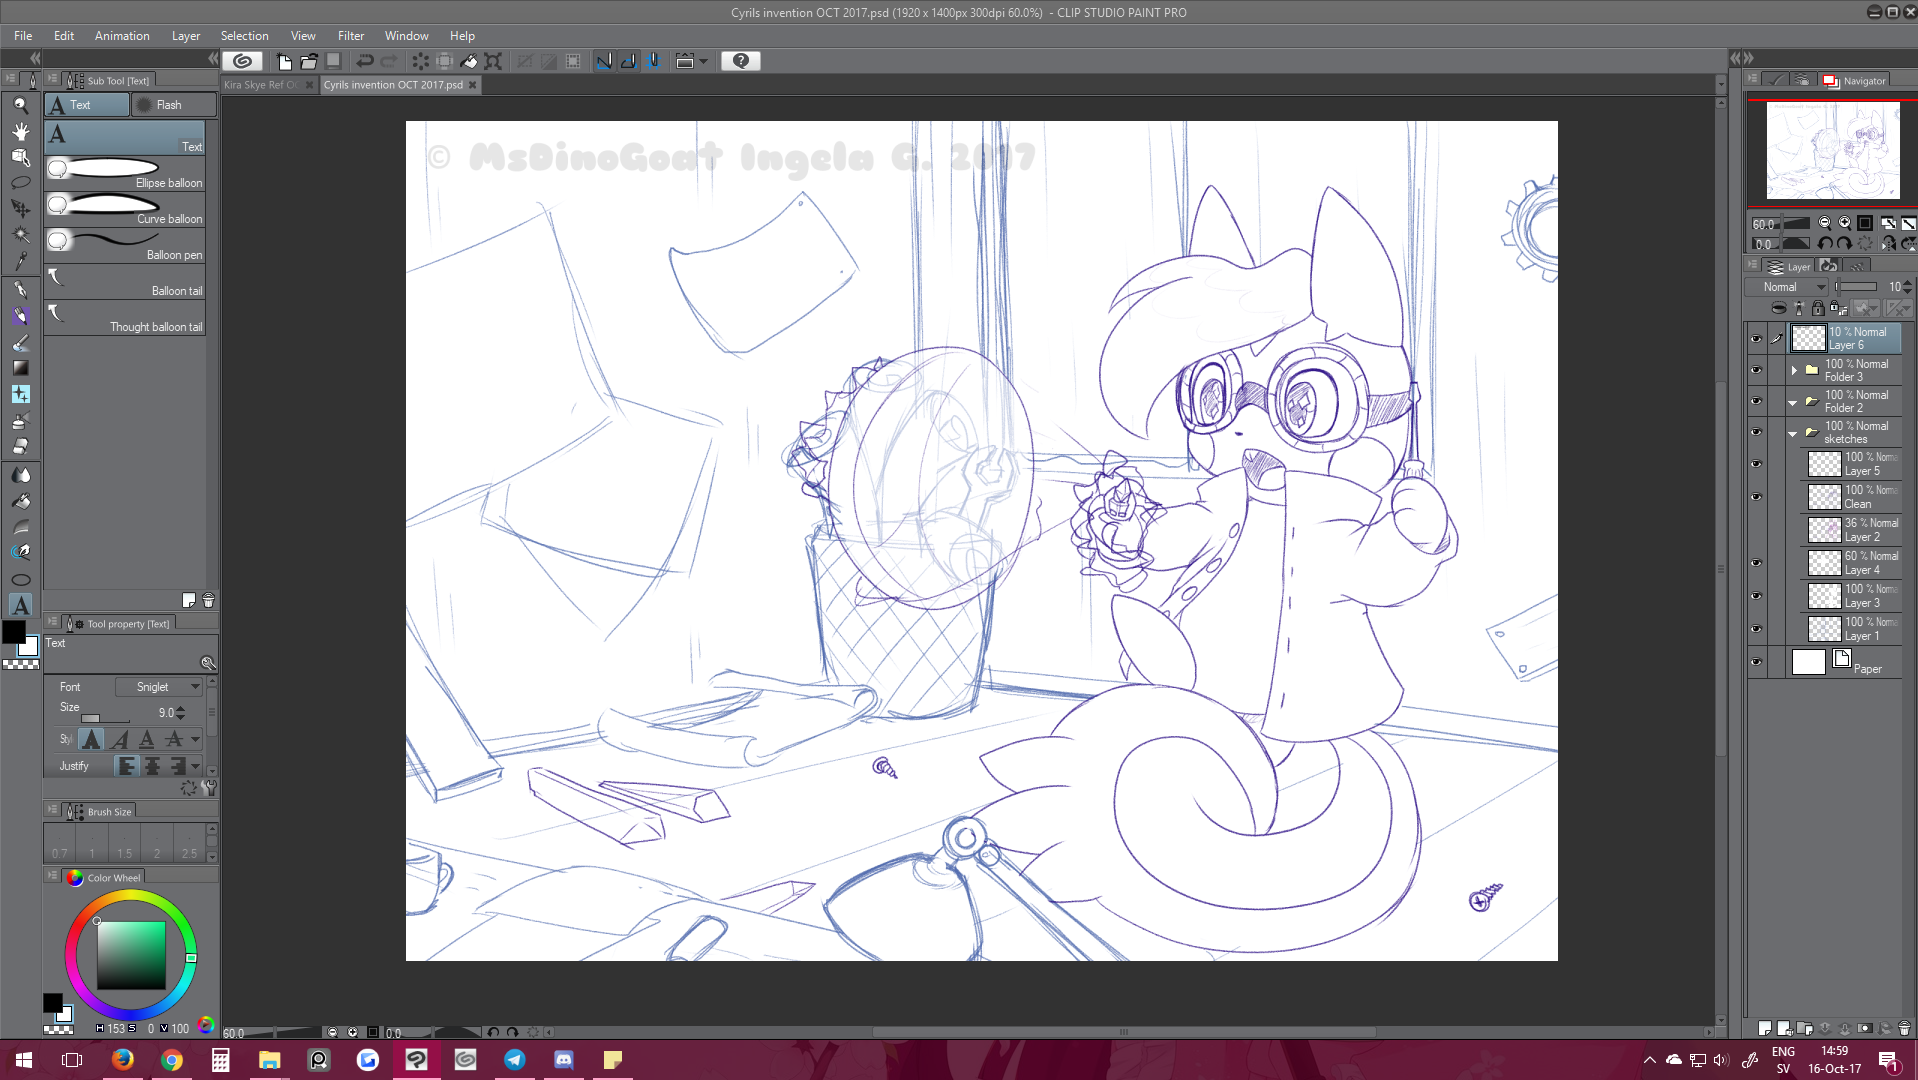Show hidden system tray icons

pyautogui.click(x=1650, y=1060)
